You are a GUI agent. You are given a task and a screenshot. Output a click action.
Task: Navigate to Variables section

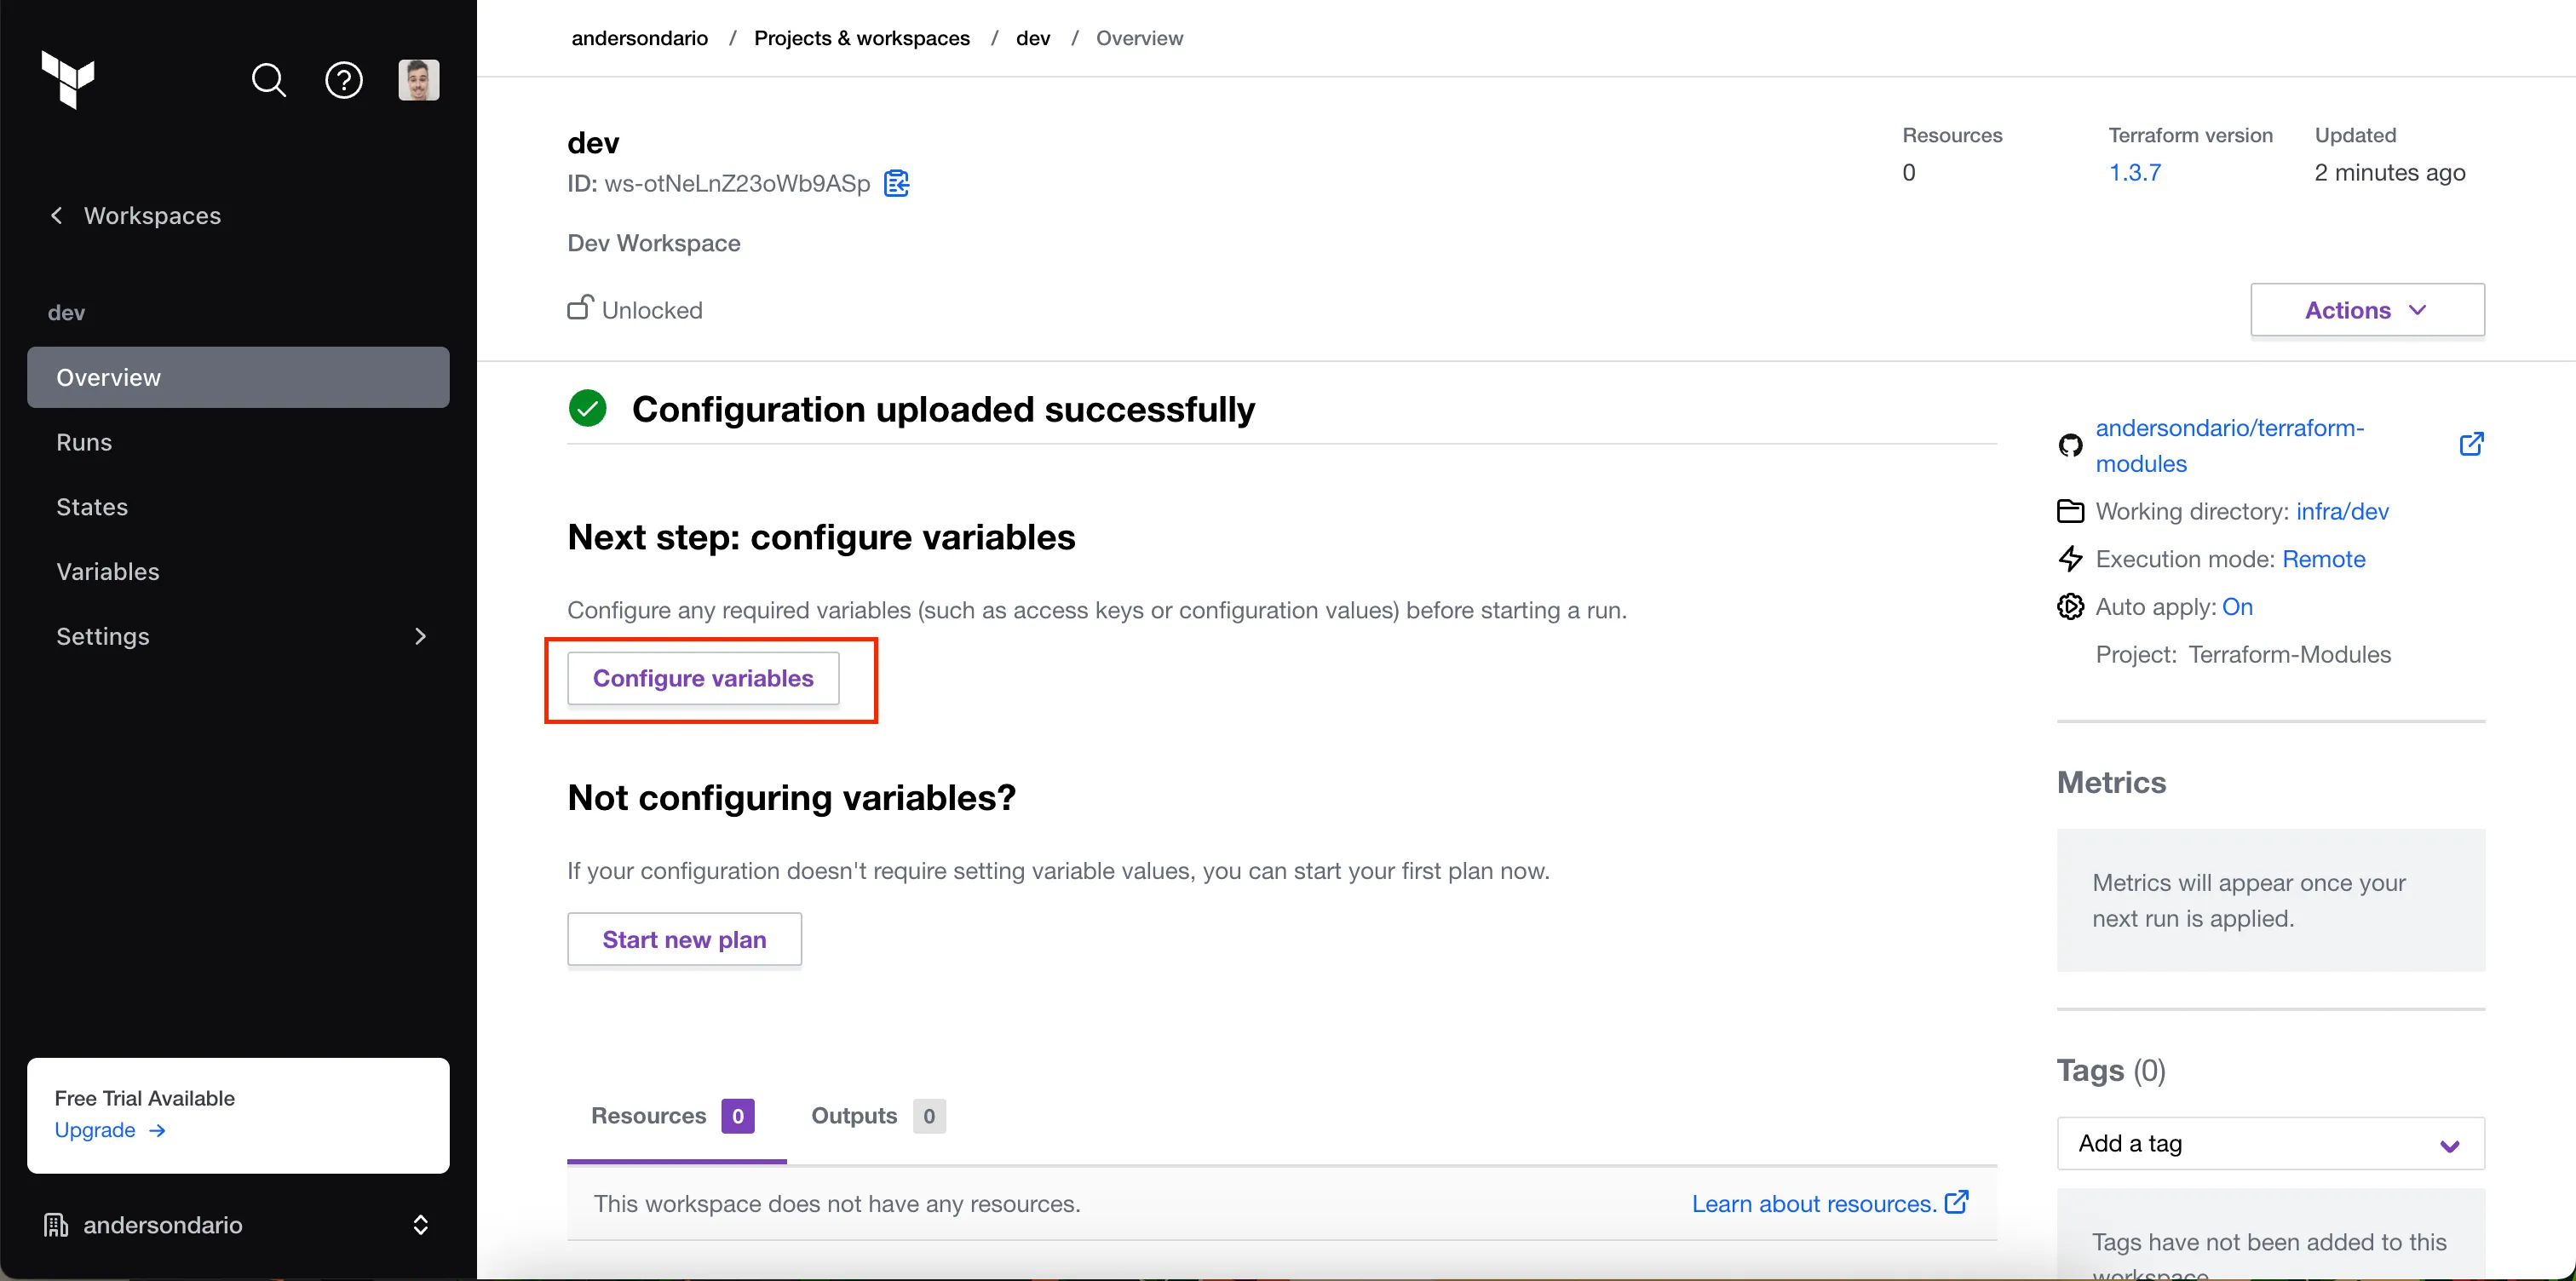pos(106,570)
